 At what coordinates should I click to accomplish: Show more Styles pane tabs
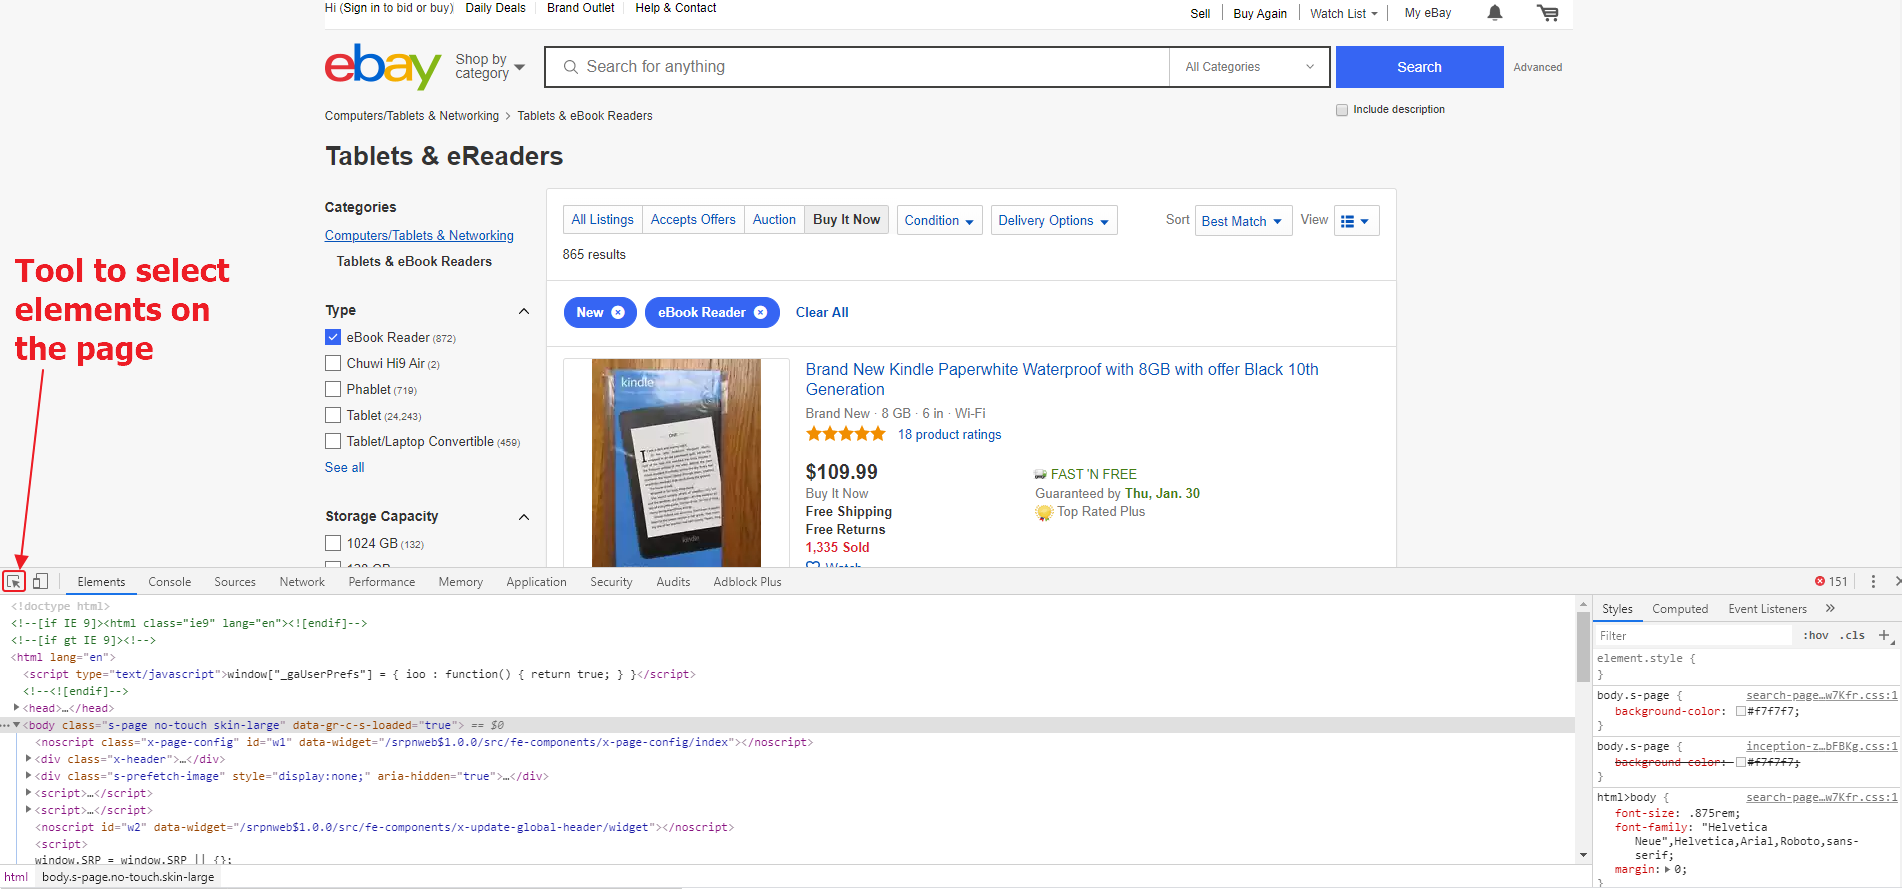[x=1830, y=608]
